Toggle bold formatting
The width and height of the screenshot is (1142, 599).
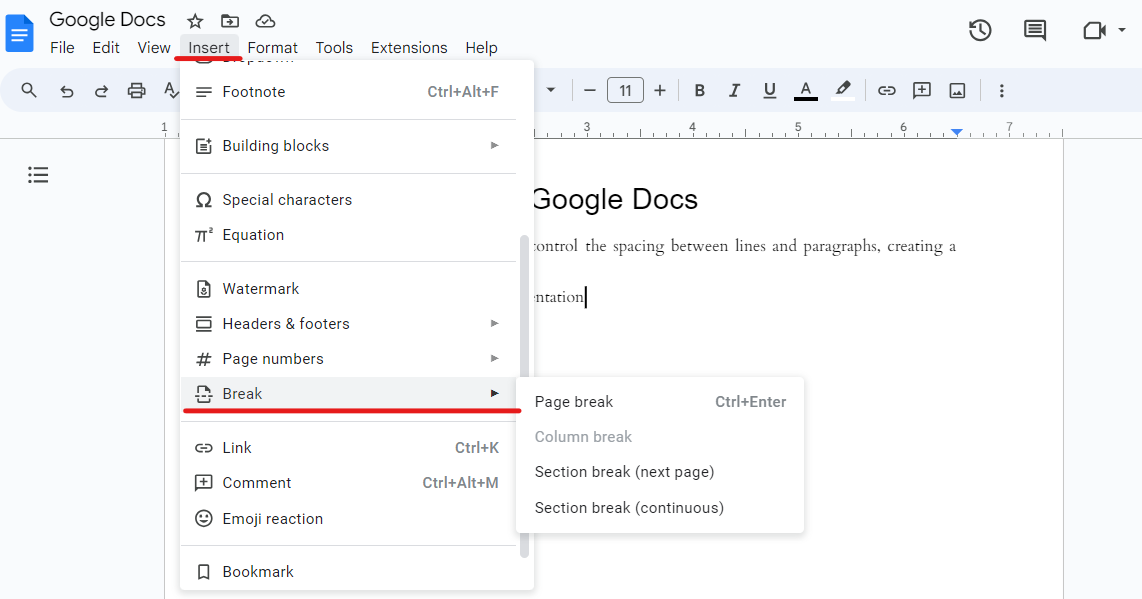700,91
